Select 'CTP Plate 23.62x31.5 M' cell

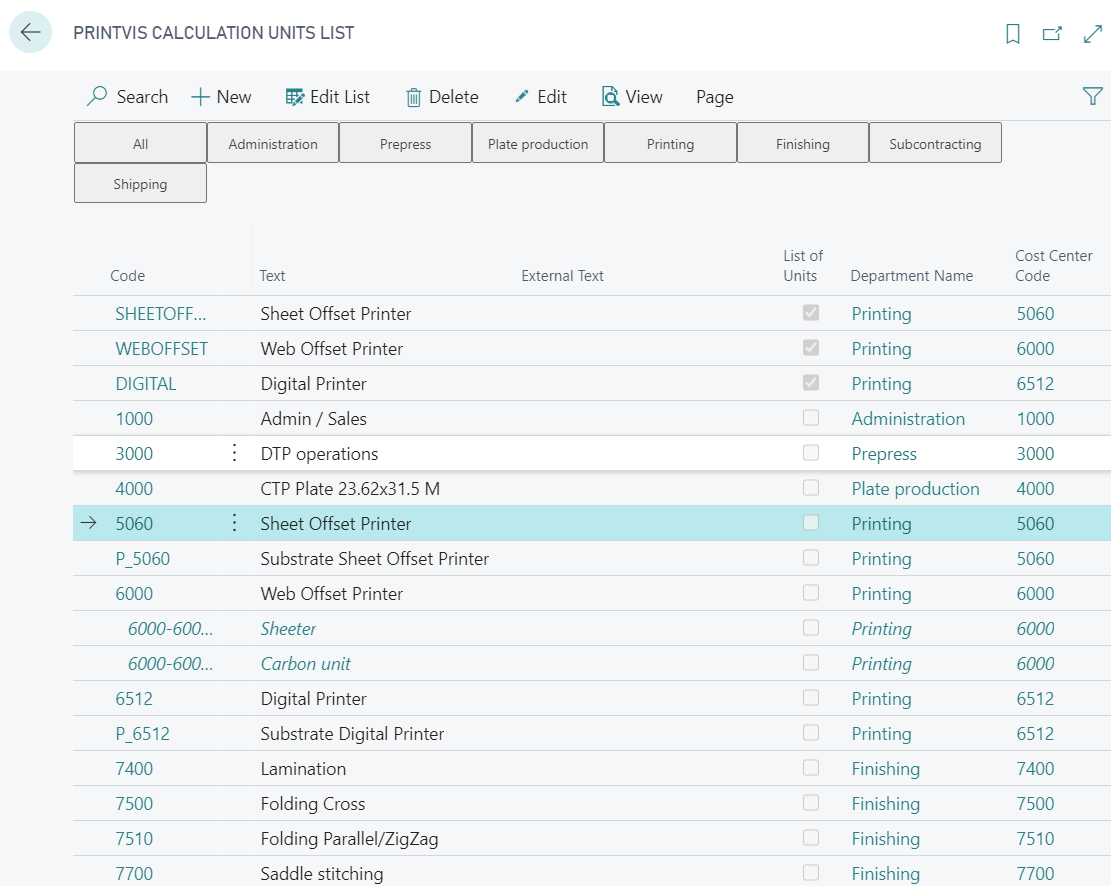350,488
